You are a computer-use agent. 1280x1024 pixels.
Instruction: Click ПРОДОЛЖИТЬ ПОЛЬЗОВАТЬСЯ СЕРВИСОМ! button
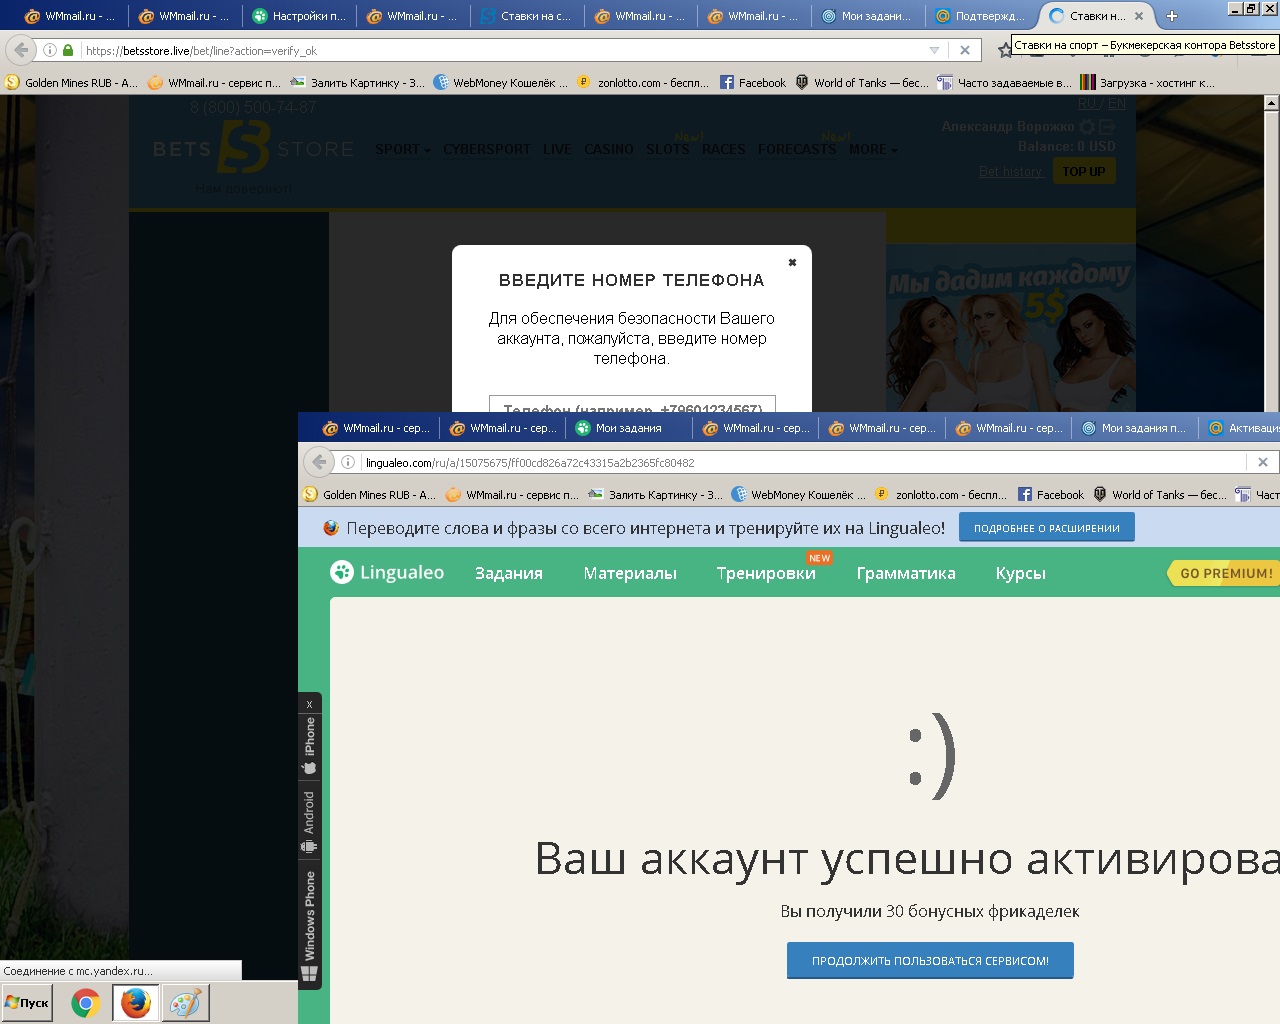[x=930, y=961]
